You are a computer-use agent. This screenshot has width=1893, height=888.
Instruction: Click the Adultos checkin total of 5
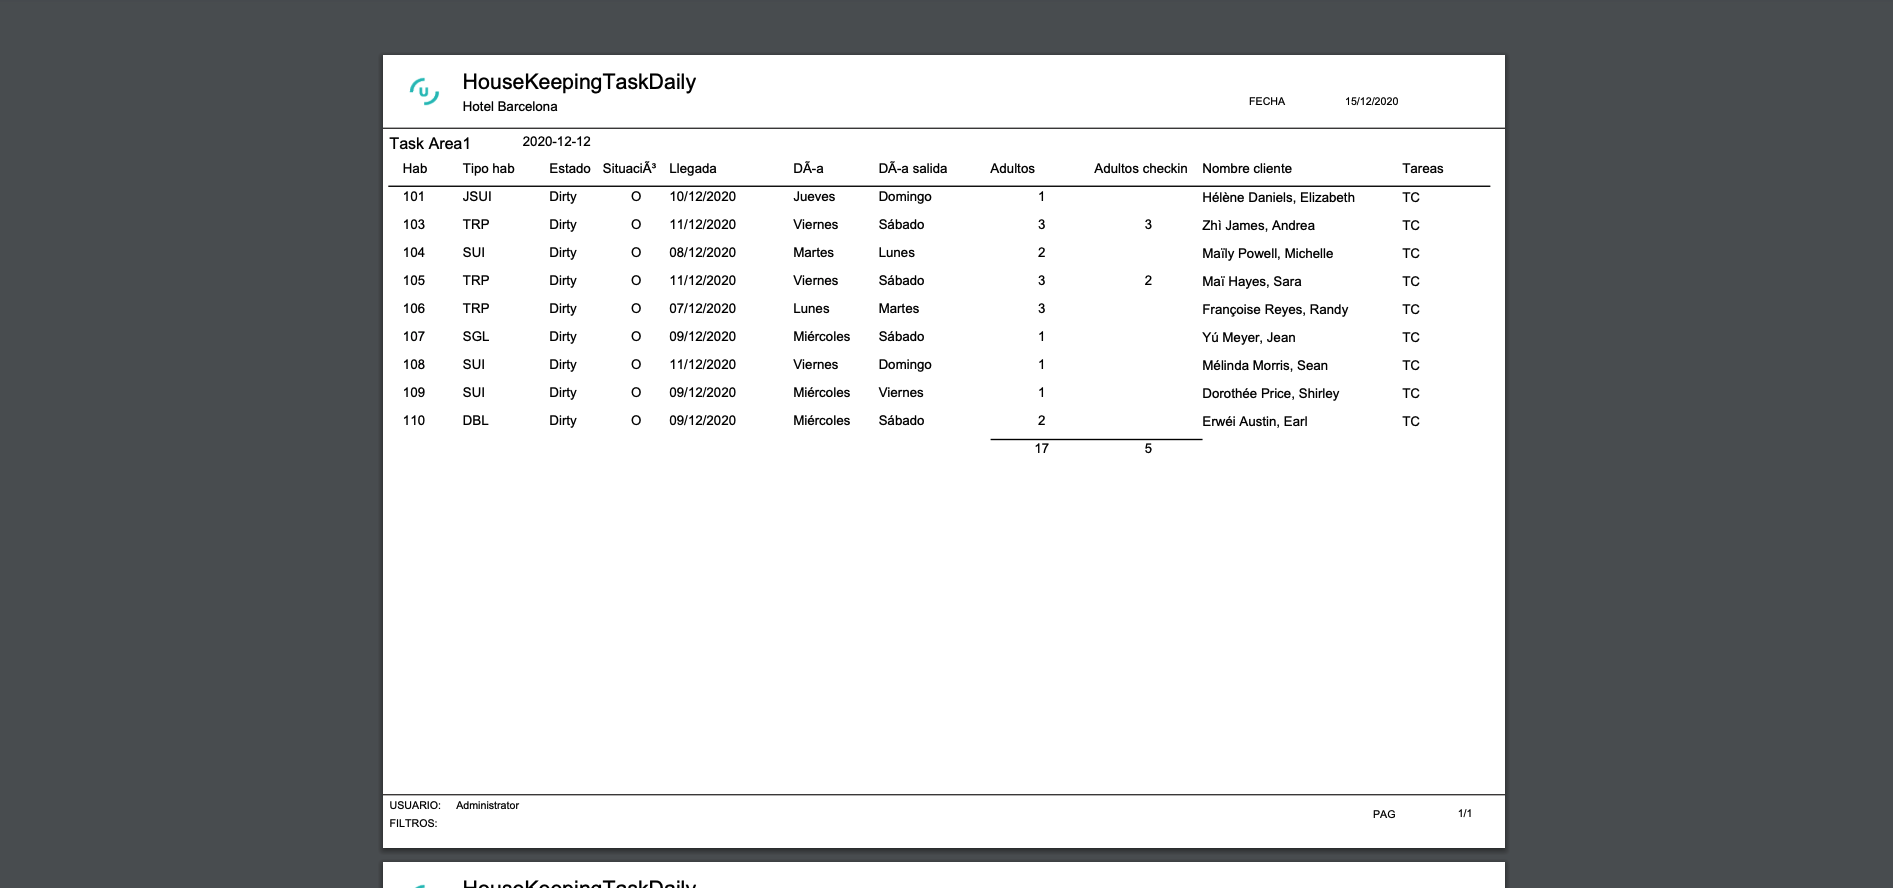[x=1148, y=449]
